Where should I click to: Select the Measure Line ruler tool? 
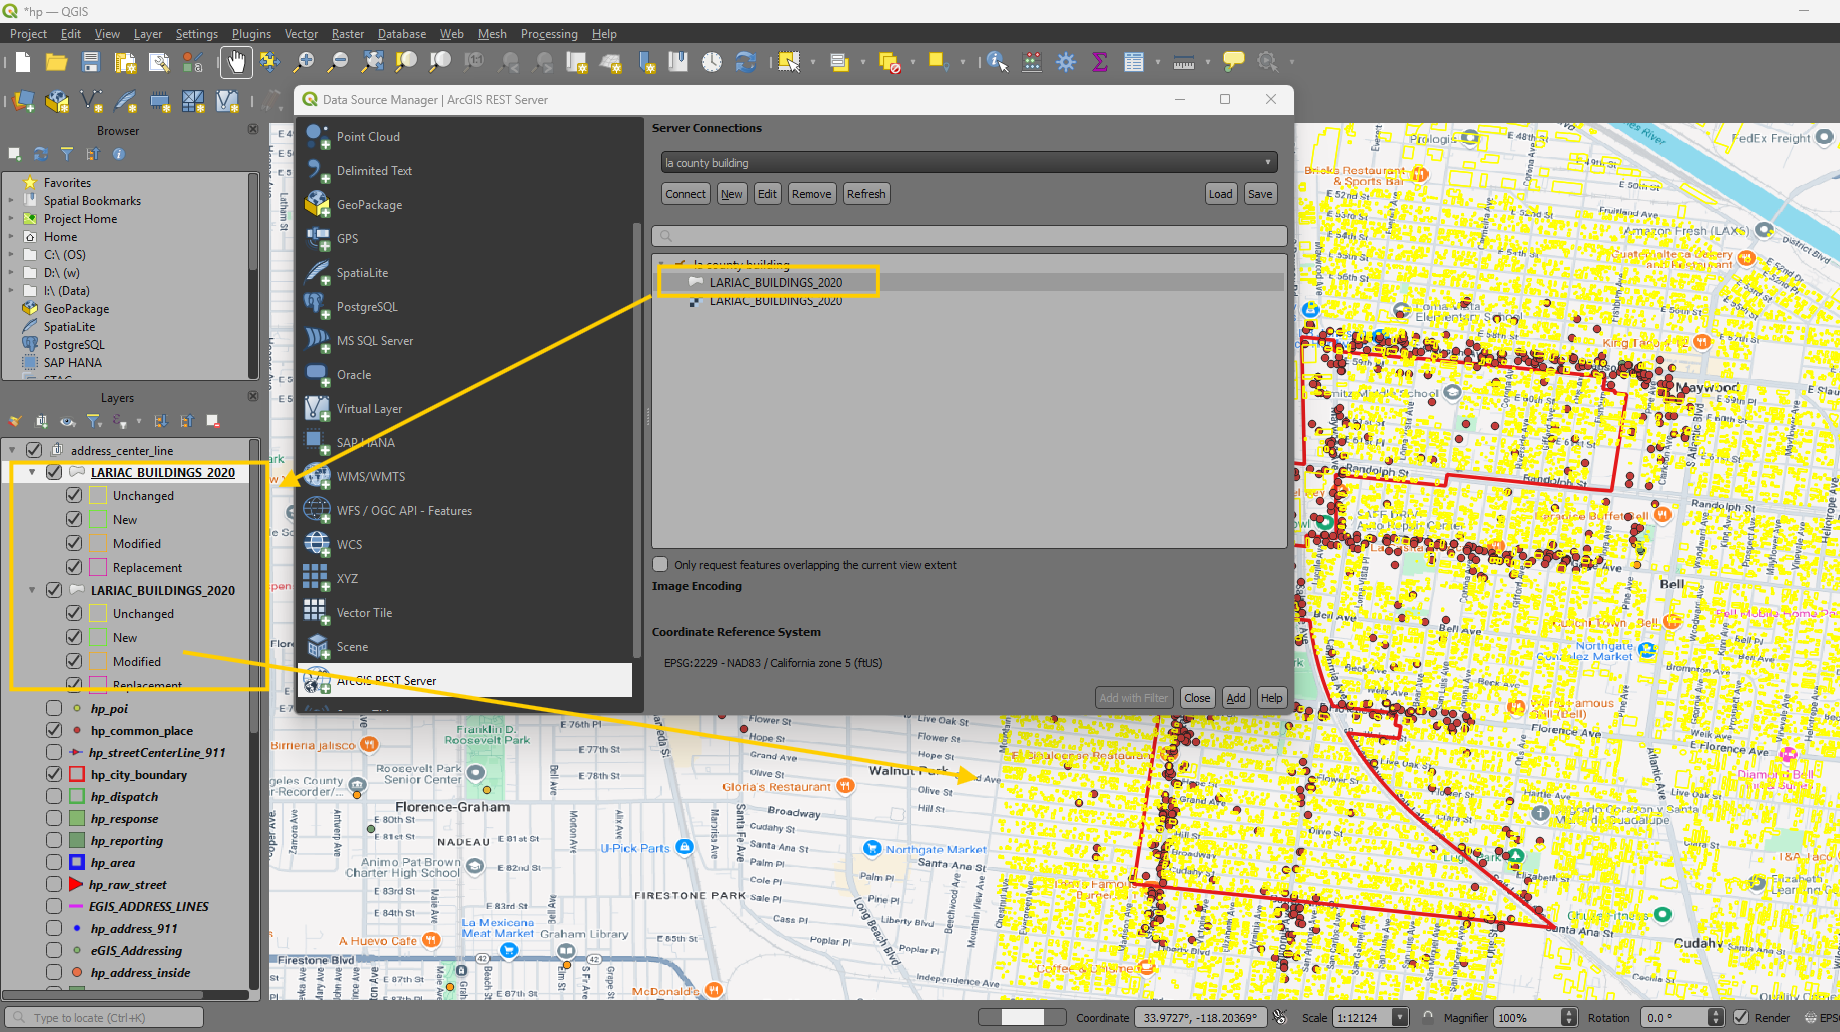point(1184,62)
